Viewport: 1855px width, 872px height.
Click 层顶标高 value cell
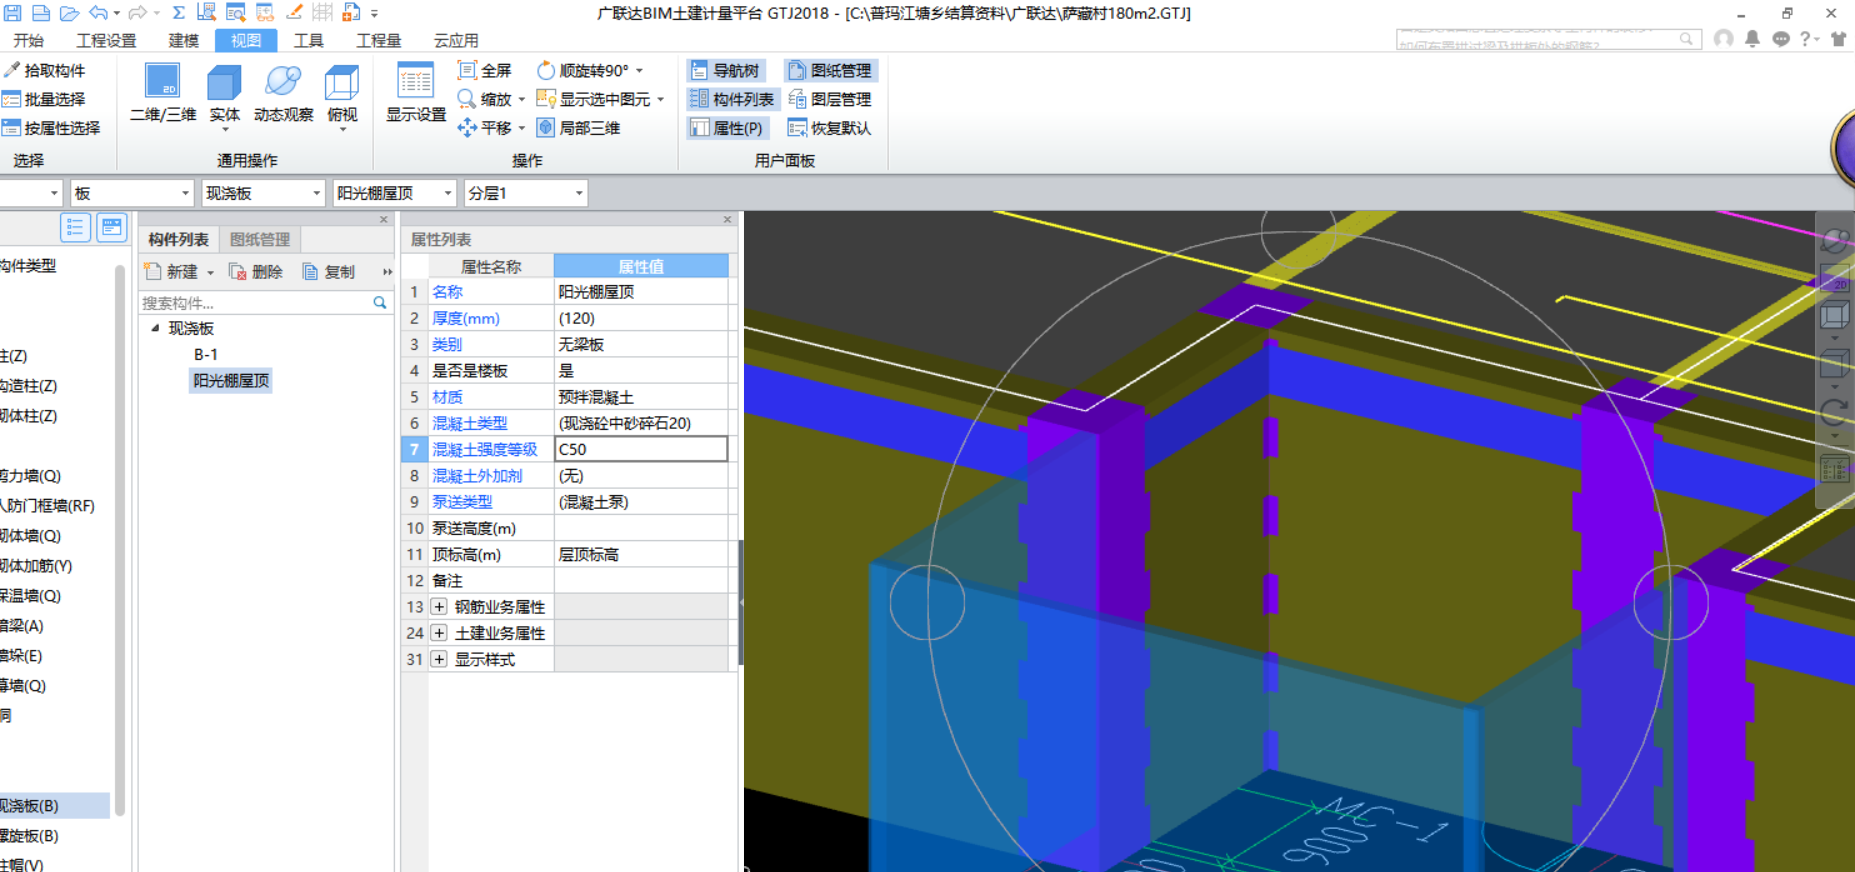pyautogui.click(x=641, y=554)
